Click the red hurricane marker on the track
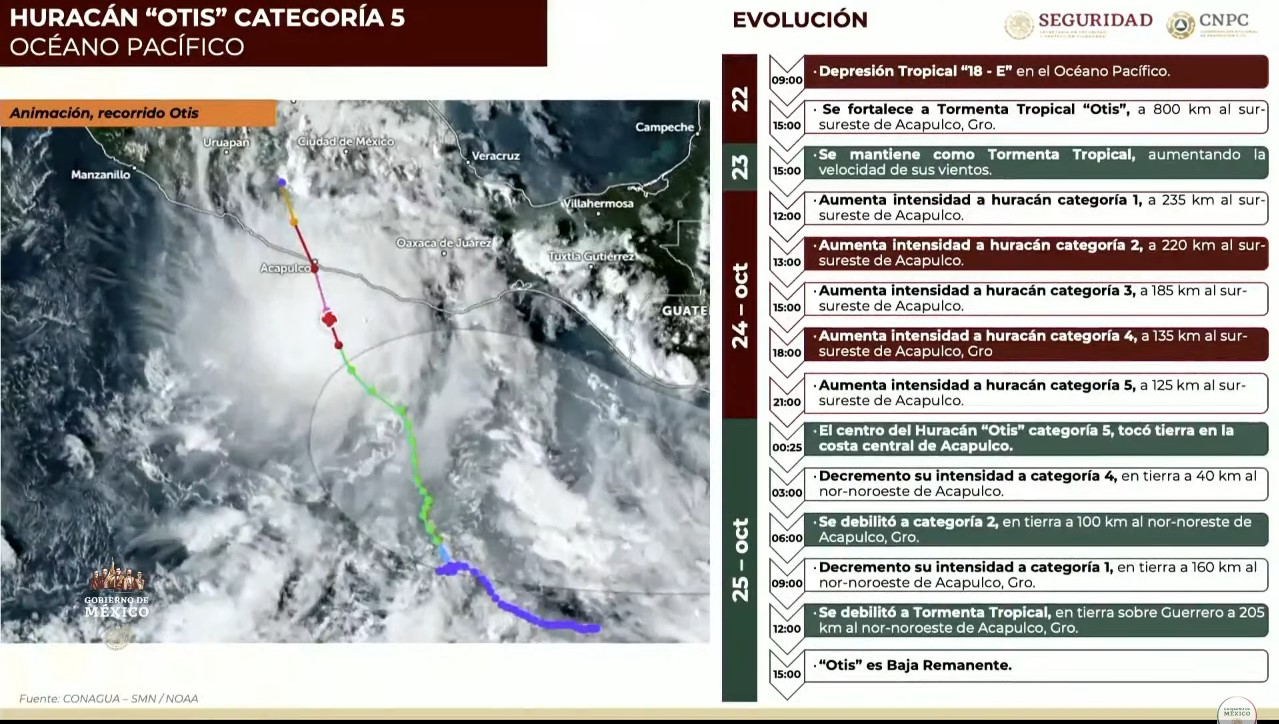Viewport: 1279px width, 724px height. coord(329,319)
